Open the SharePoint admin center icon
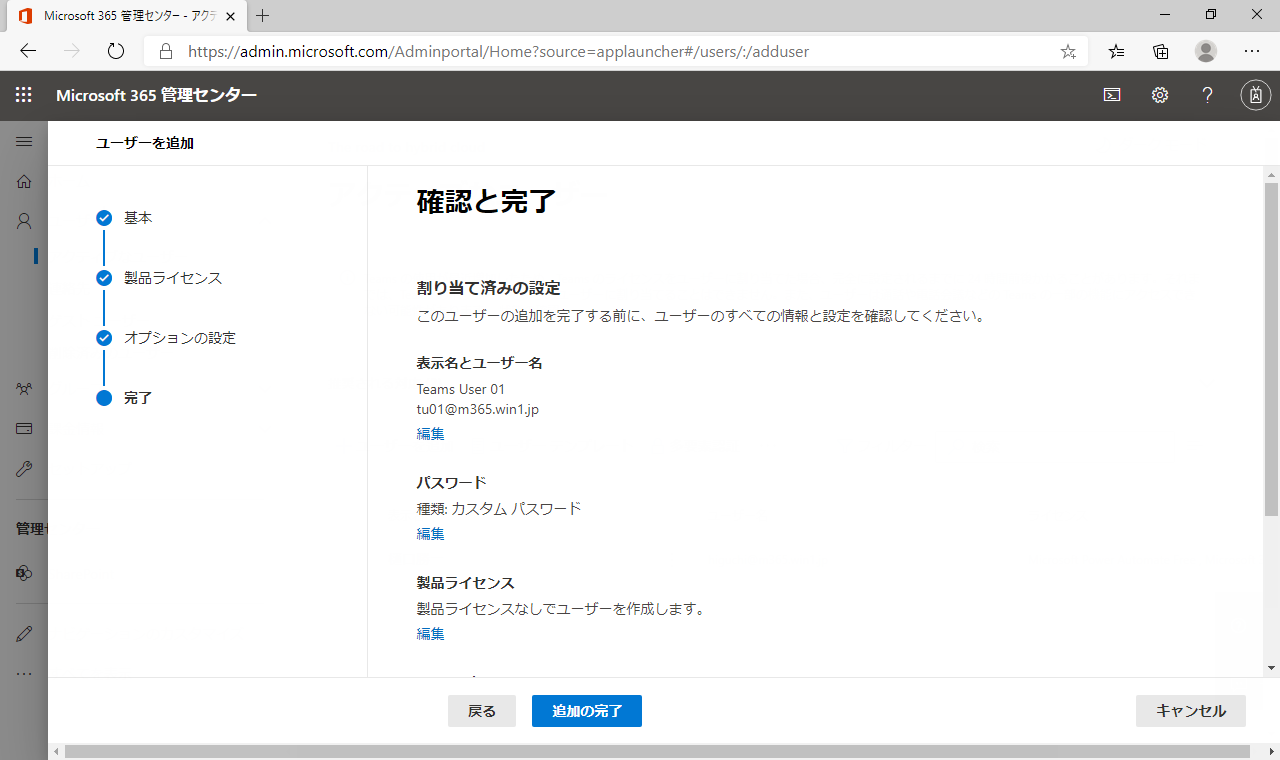This screenshot has width=1280, height=760. pyautogui.click(x=24, y=573)
